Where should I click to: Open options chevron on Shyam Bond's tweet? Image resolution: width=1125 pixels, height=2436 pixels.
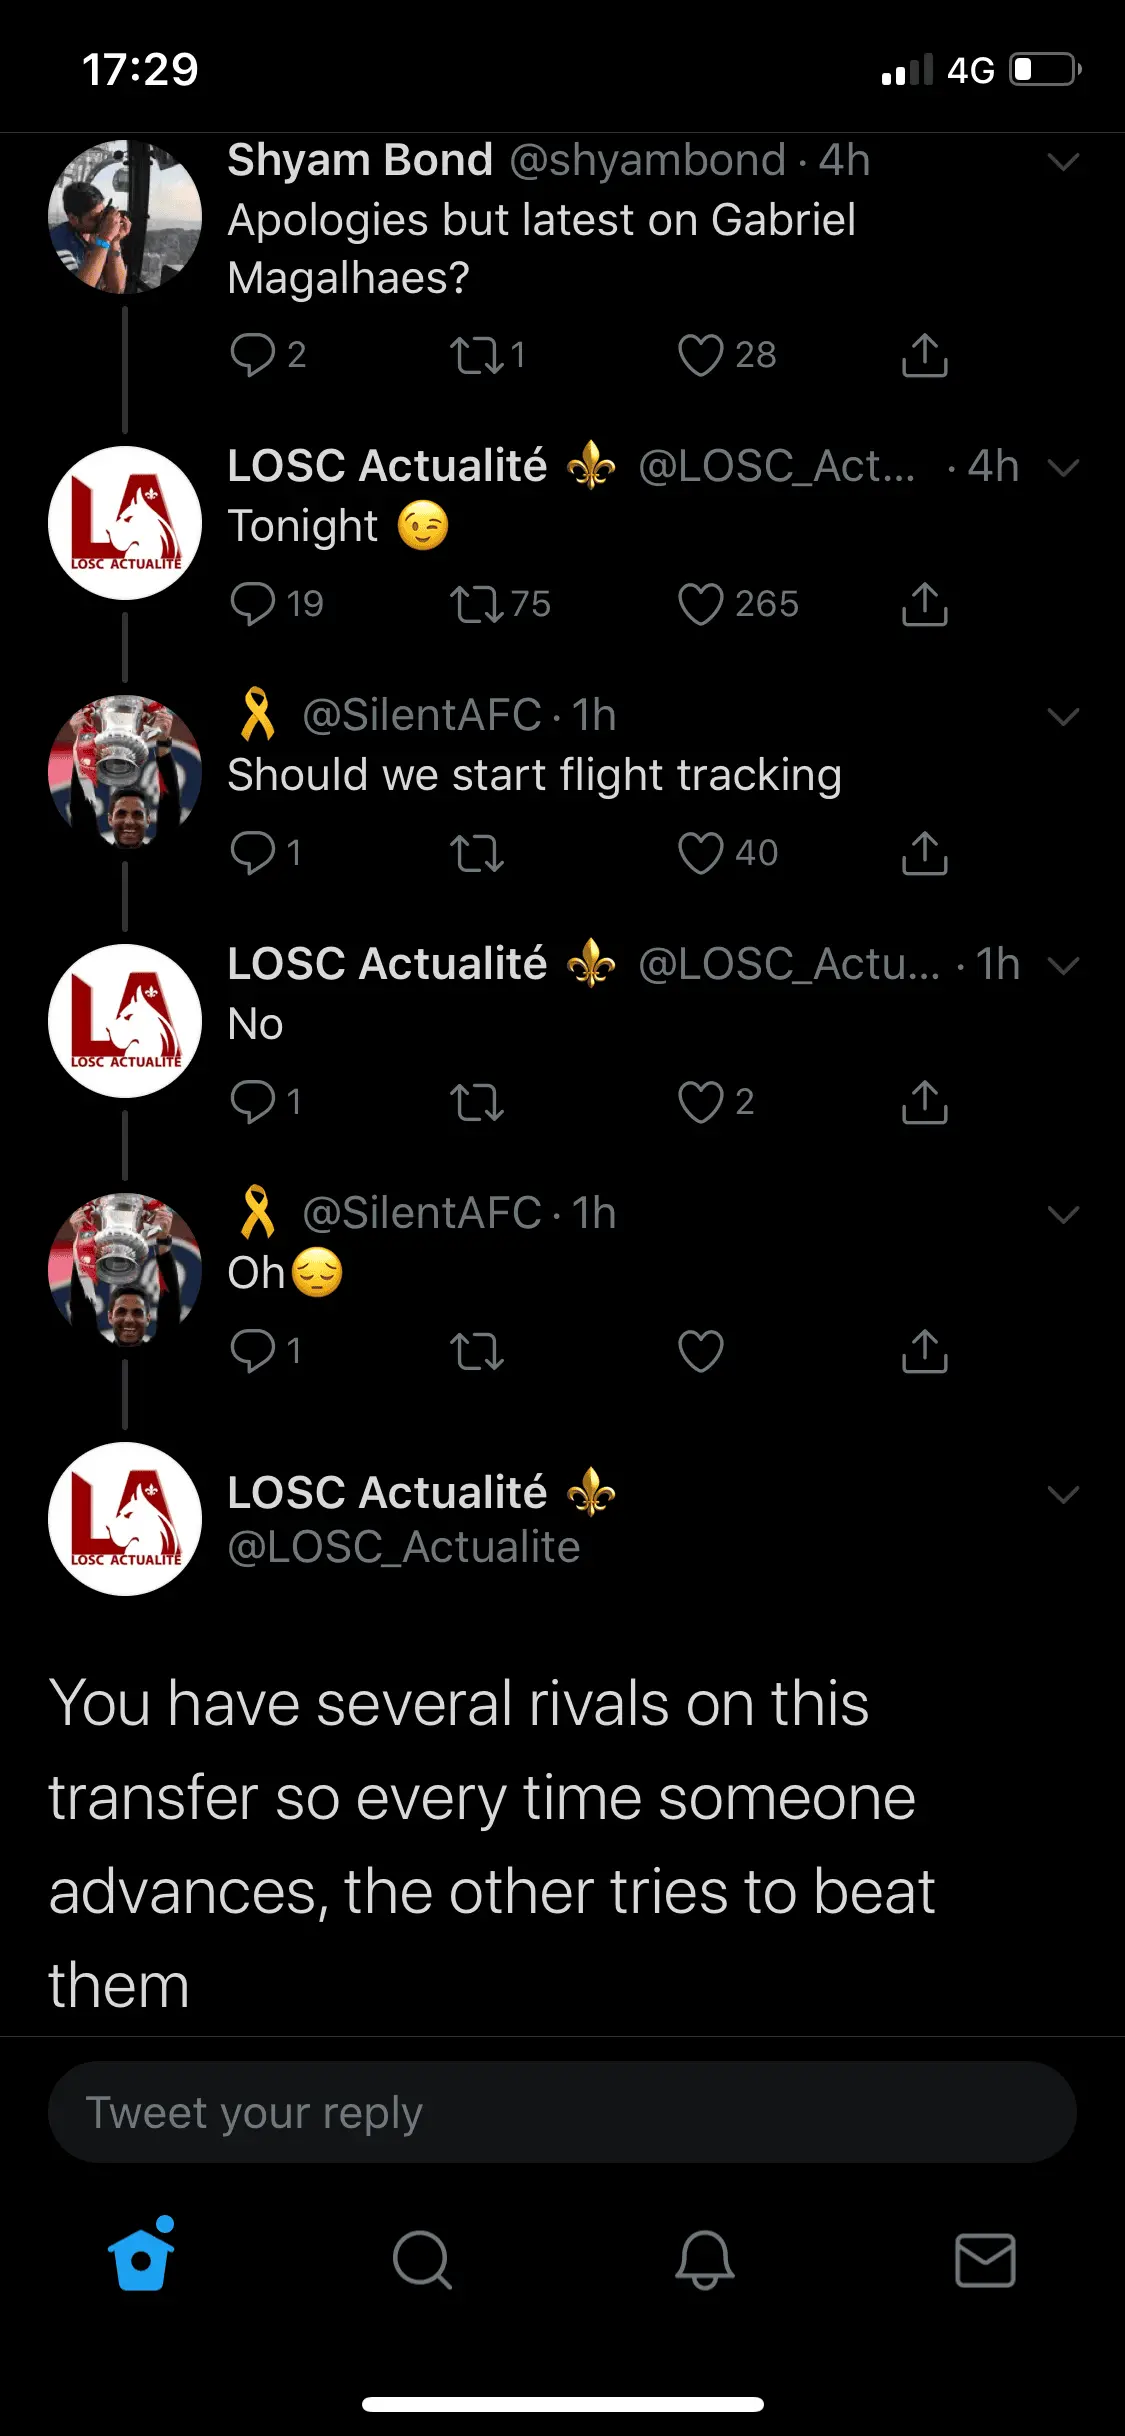pos(1063,162)
